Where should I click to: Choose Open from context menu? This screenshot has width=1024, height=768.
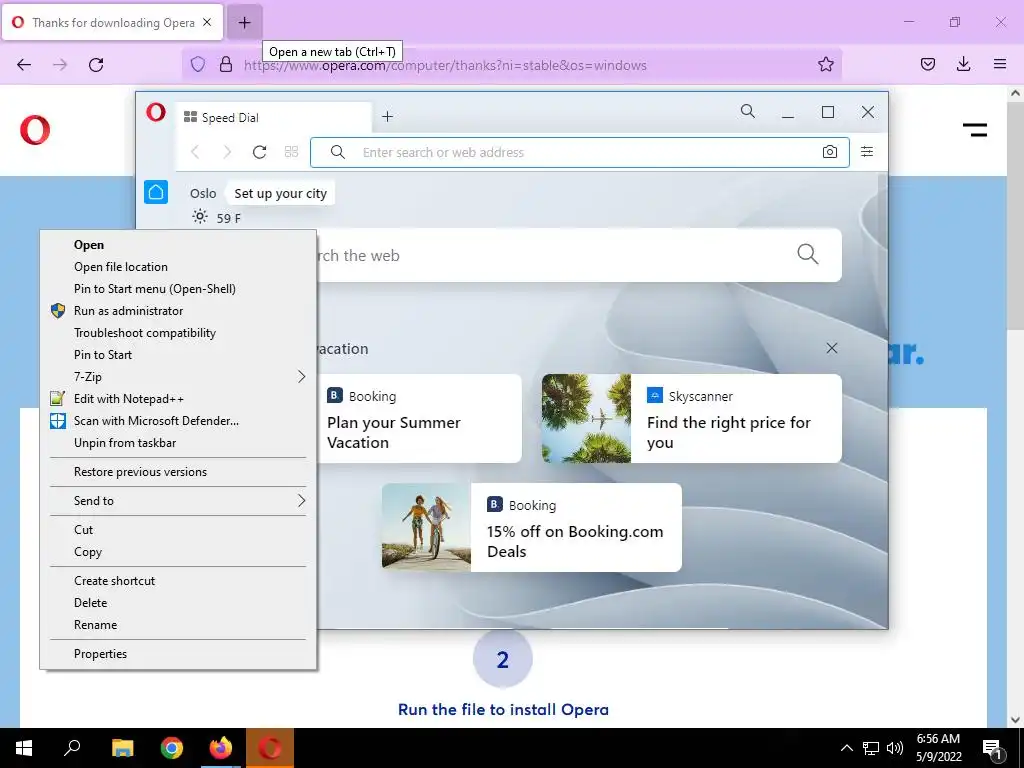coord(178,245)
